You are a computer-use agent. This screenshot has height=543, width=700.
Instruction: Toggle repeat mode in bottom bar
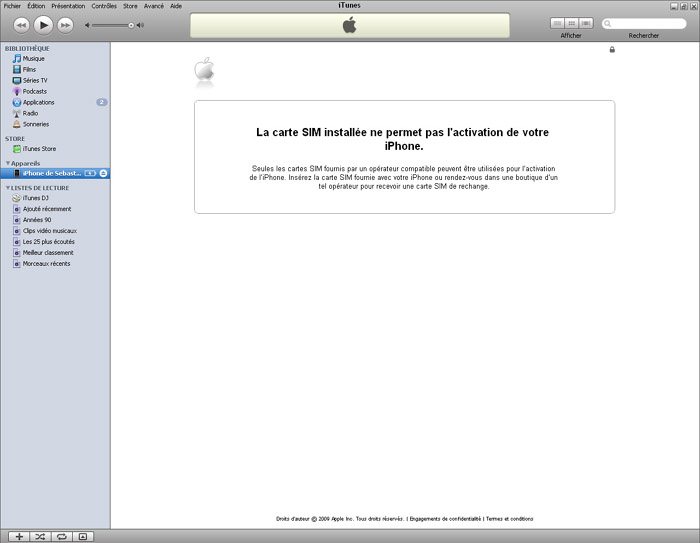coord(62,537)
